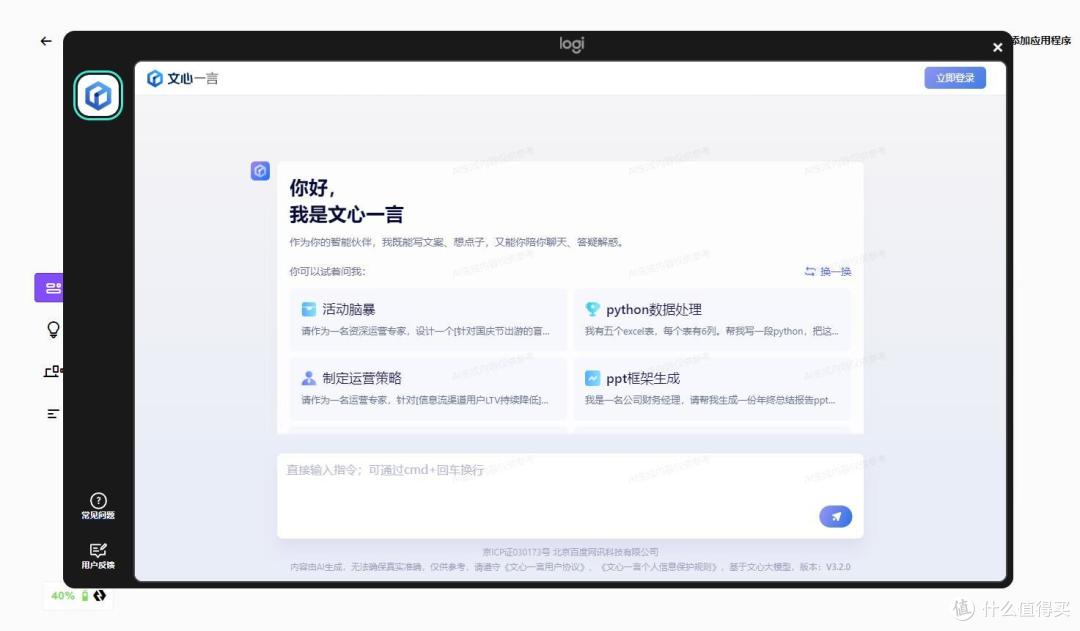Click the python数据处理 trophy icon
Screen dimensions: 1080x631
[x=592, y=309]
